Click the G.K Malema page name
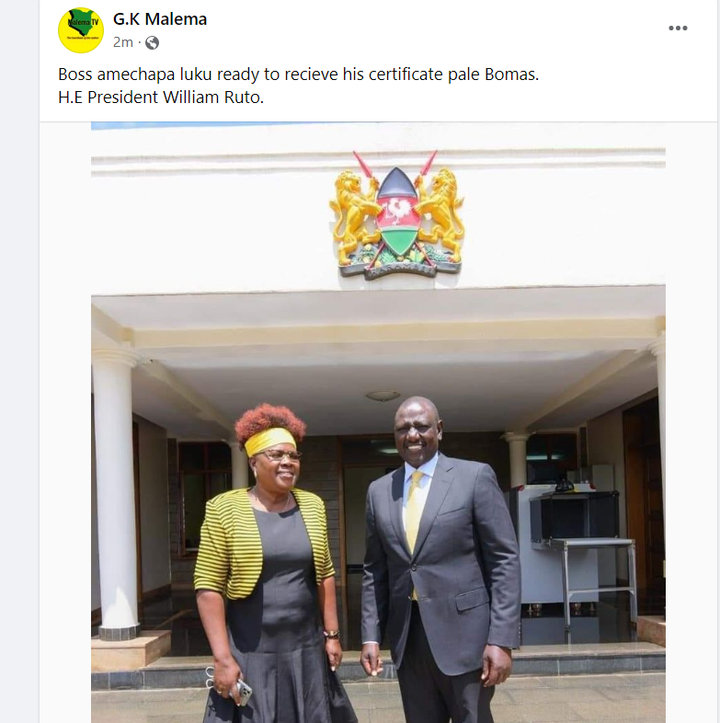Screen dimensions: 720x723 tap(160, 19)
